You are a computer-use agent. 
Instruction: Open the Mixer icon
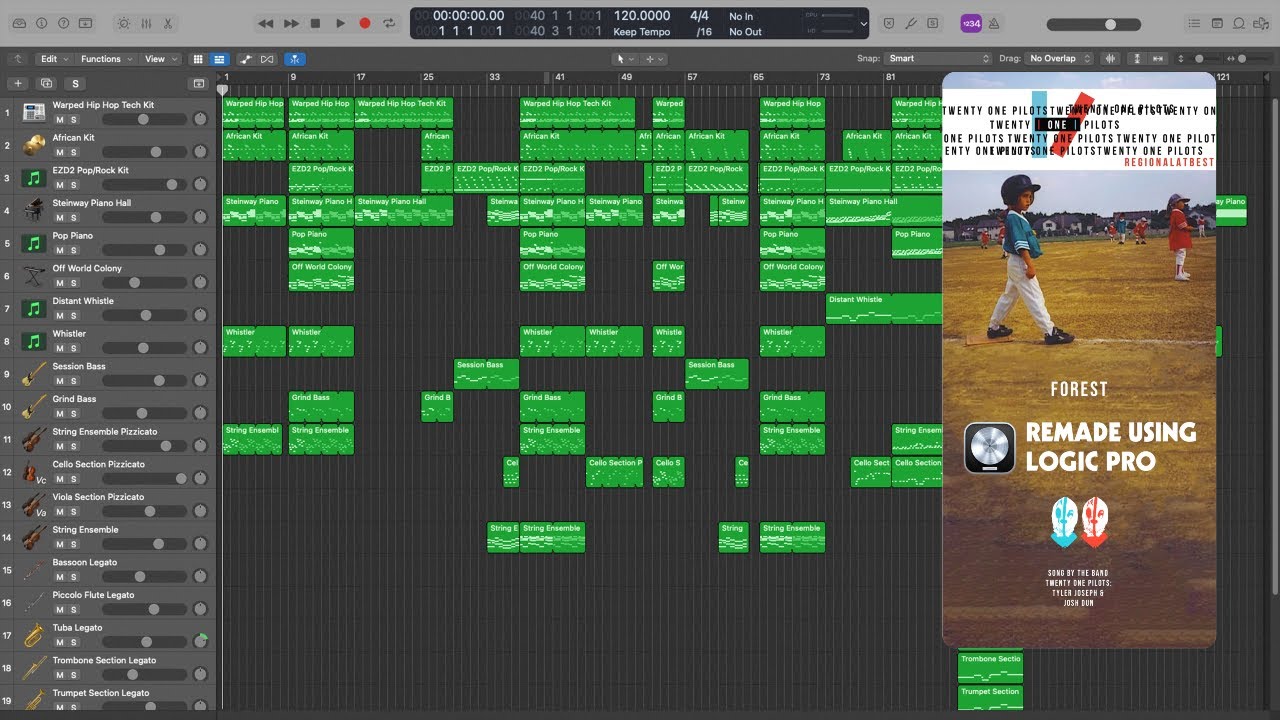pyautogui.click(x=146, y=22)
